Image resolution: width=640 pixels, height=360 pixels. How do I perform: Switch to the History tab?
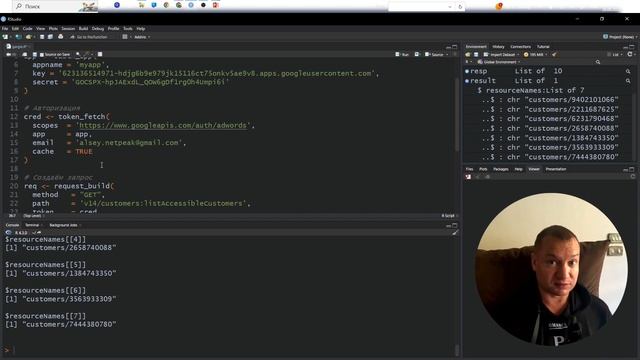498,47
